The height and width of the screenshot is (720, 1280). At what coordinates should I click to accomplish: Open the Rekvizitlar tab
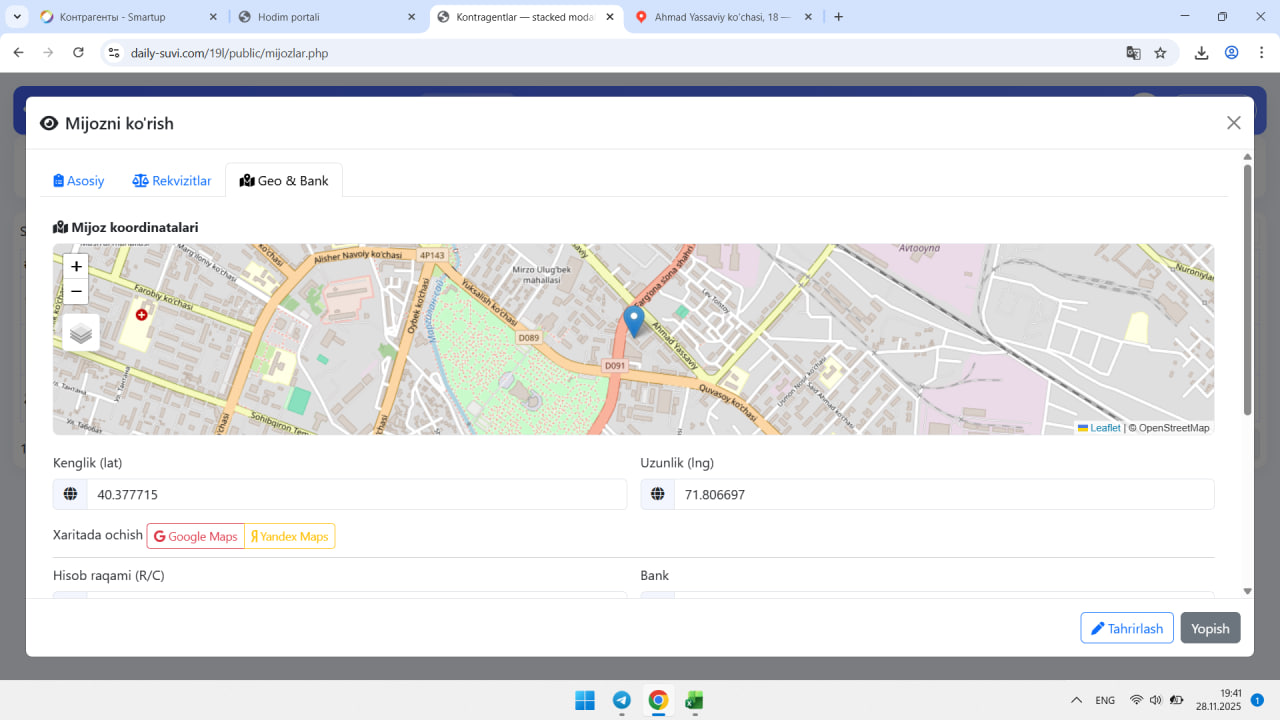172,181
